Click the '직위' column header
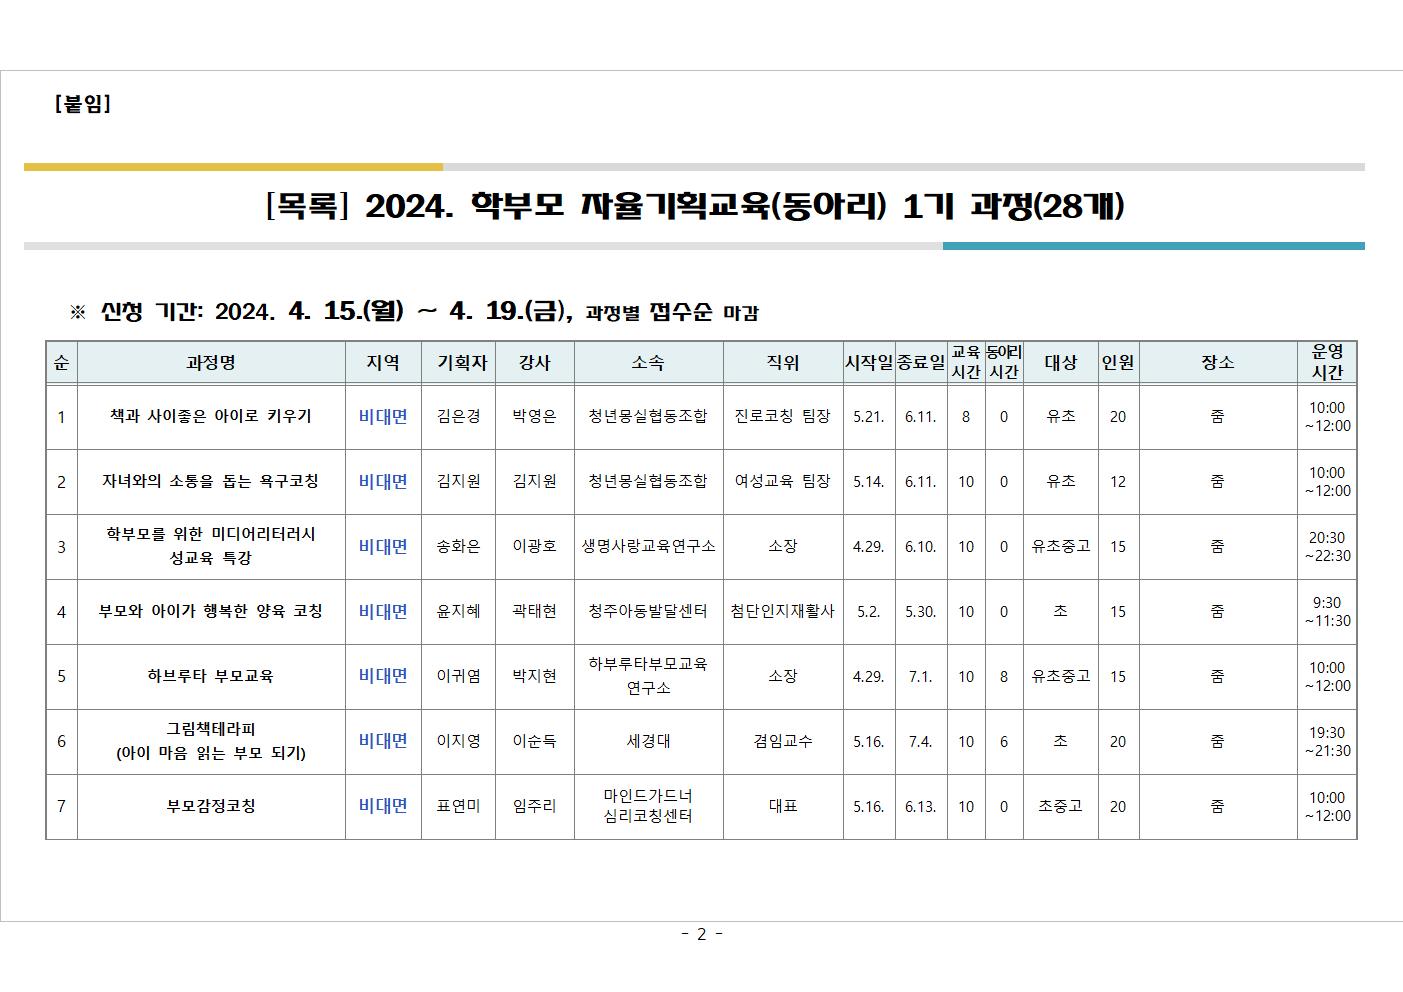Image resolution: width=1403 pixels, height=992 pixels. tap(783, 362)
